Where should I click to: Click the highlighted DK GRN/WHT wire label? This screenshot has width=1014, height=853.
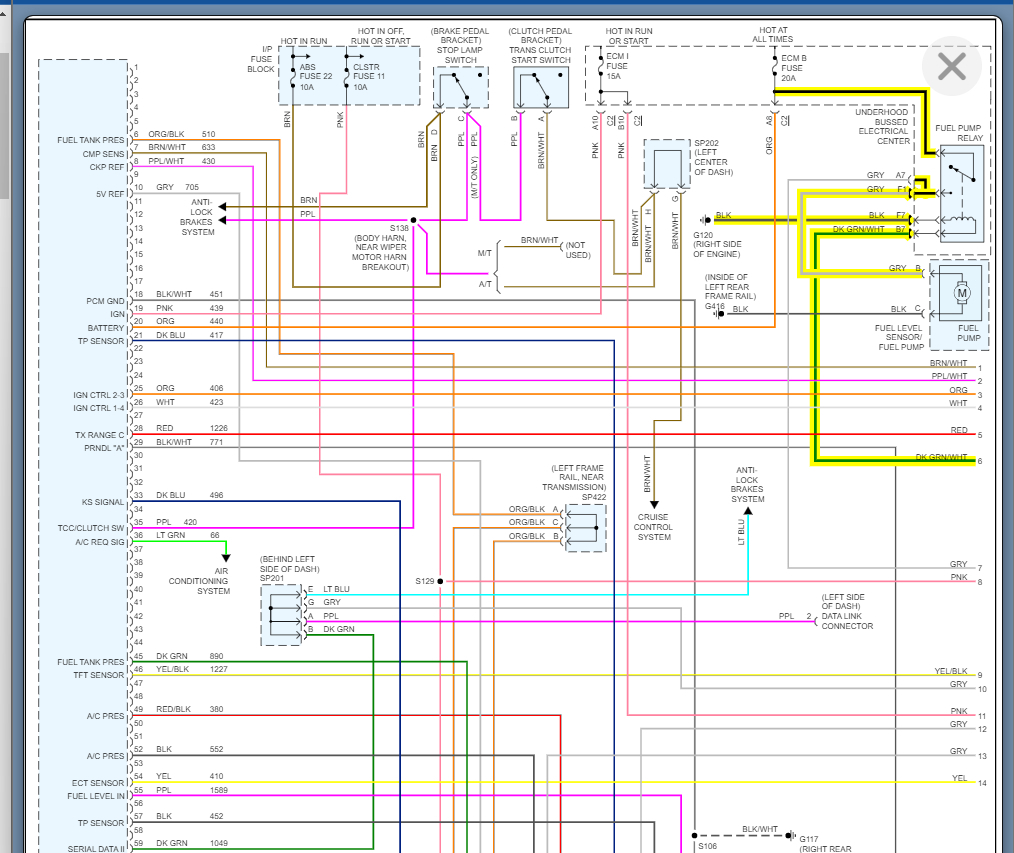pyautogui.click(x=858, y=229)
